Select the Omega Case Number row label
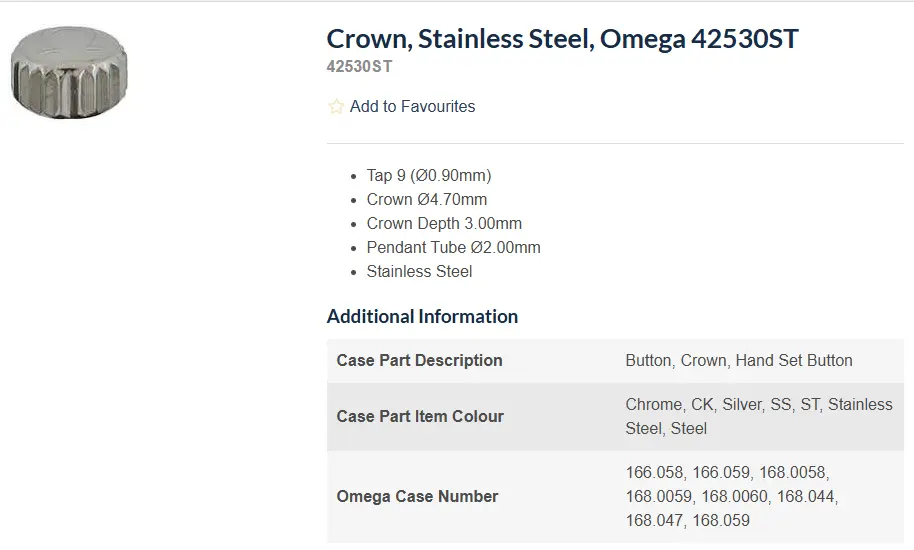 pos(417,496)
